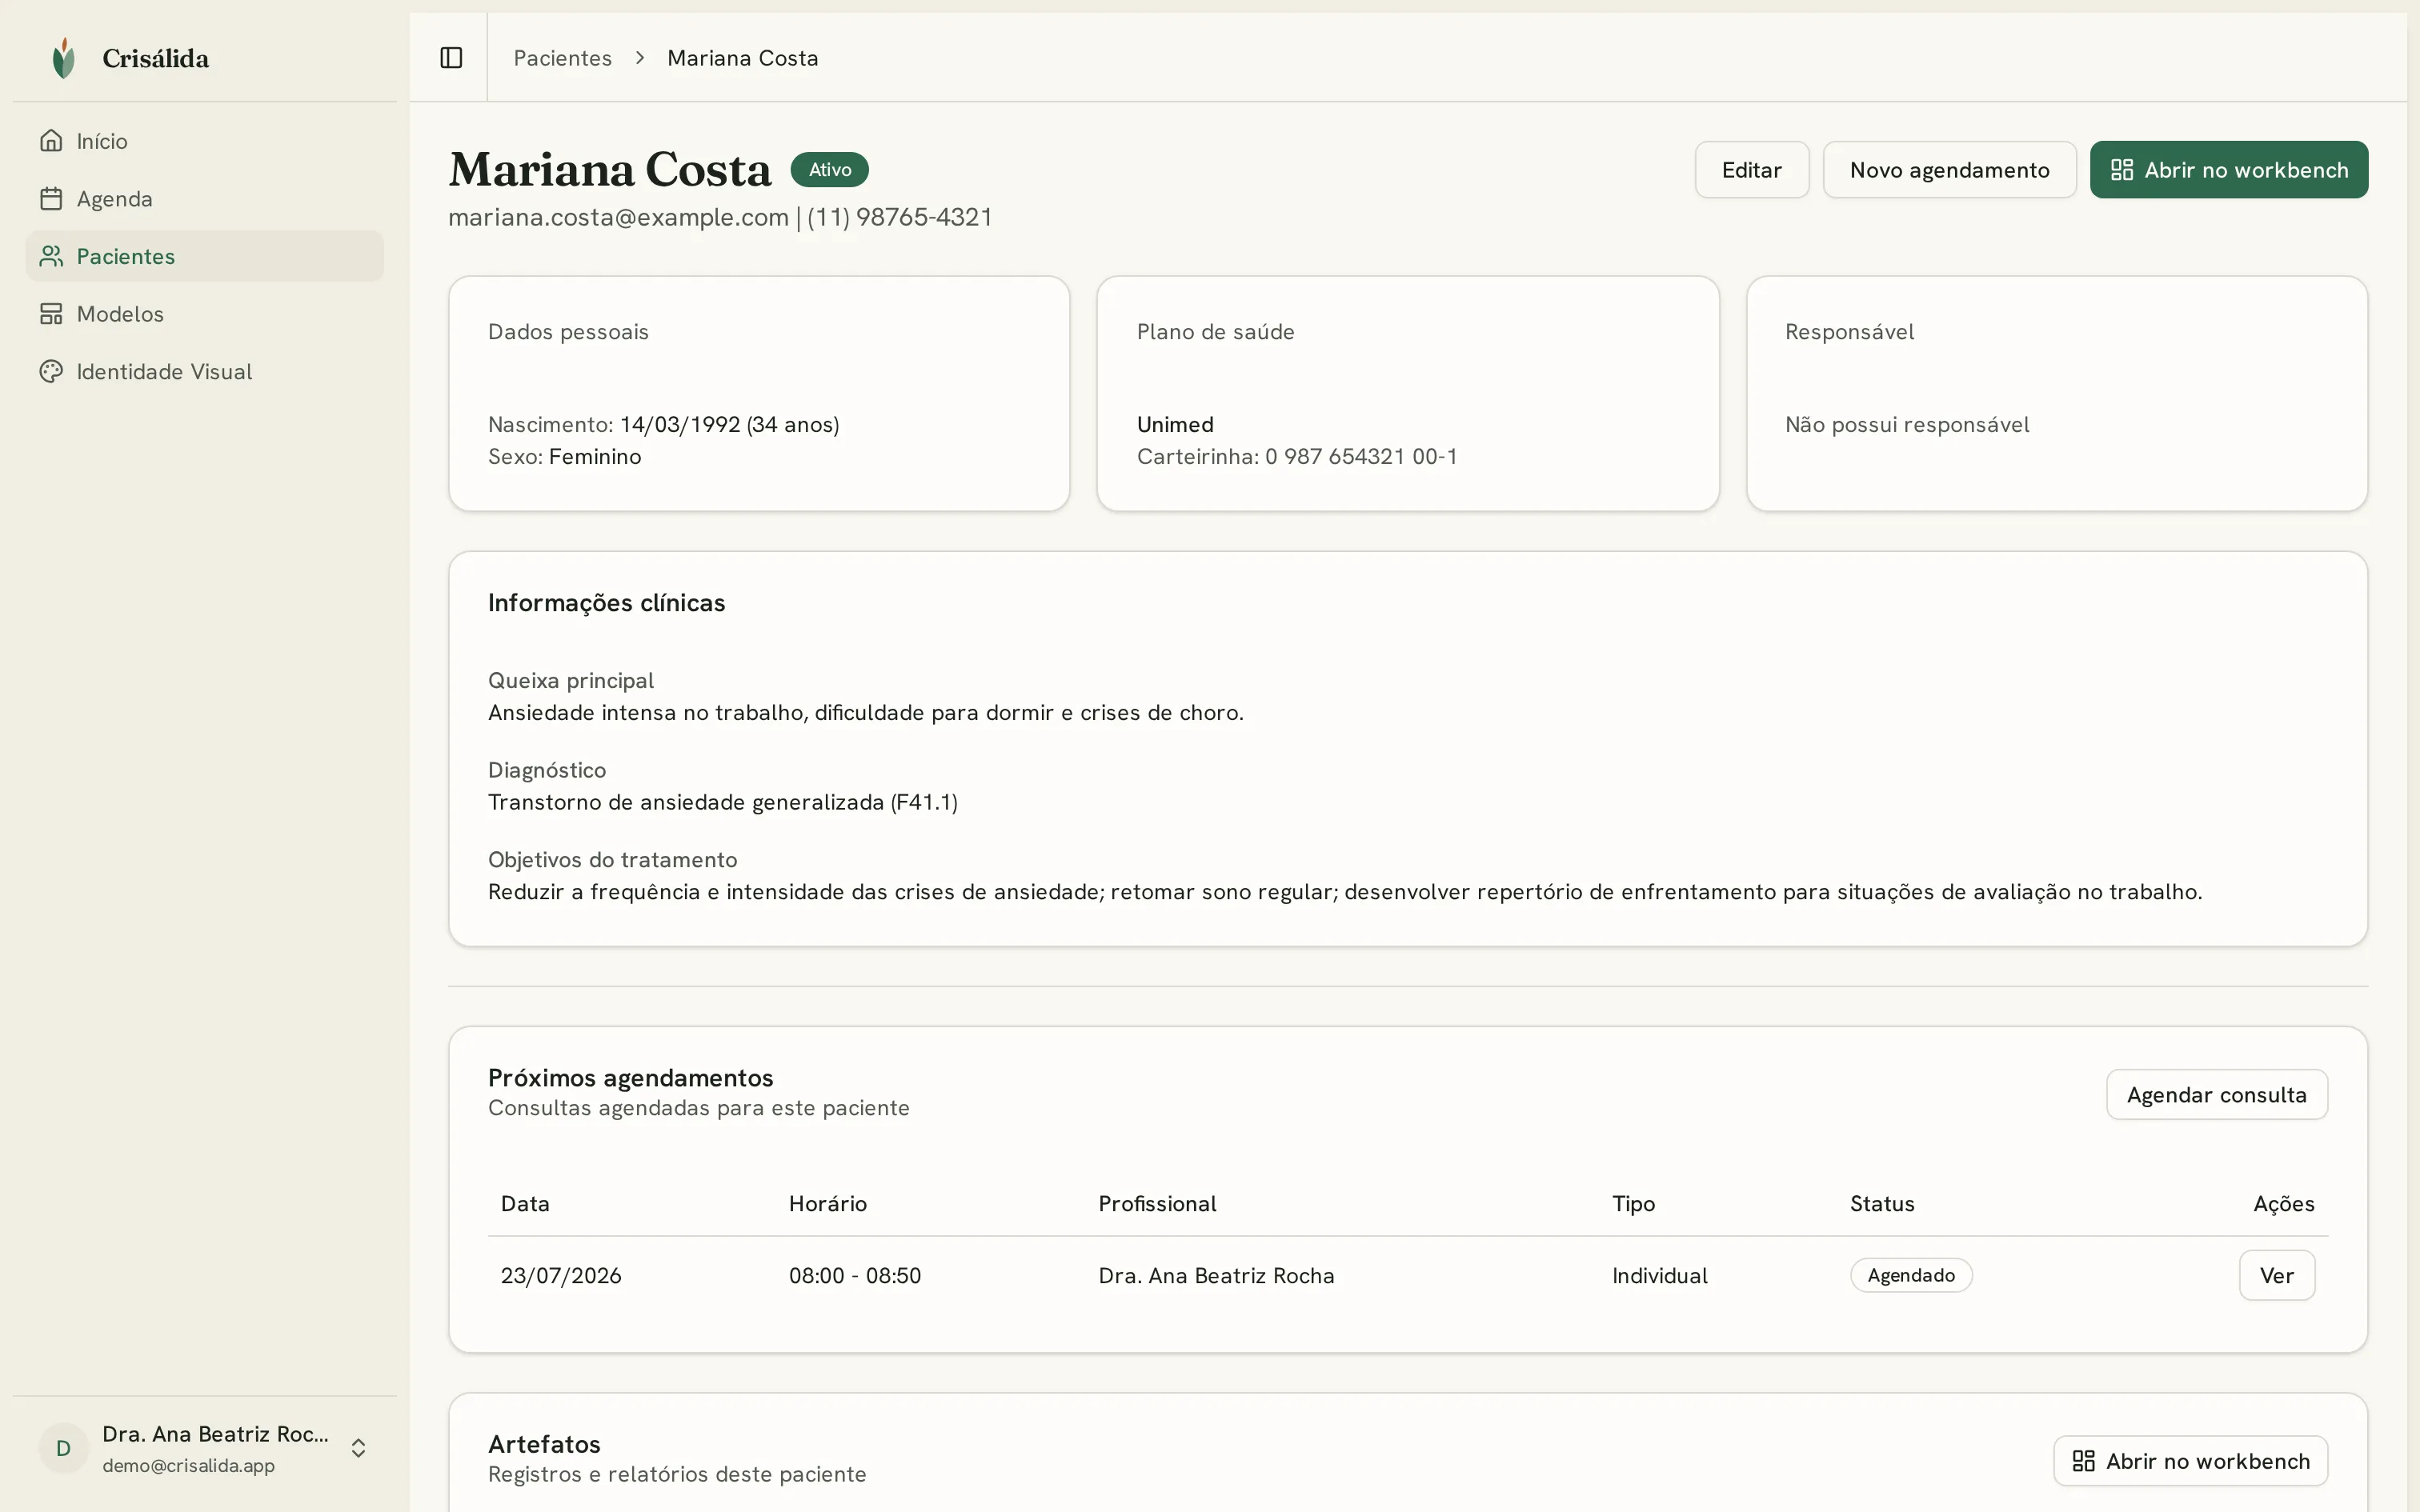
Task: Click the Reduzir a frequência treatment goals text
Action: pos(1345,892)
